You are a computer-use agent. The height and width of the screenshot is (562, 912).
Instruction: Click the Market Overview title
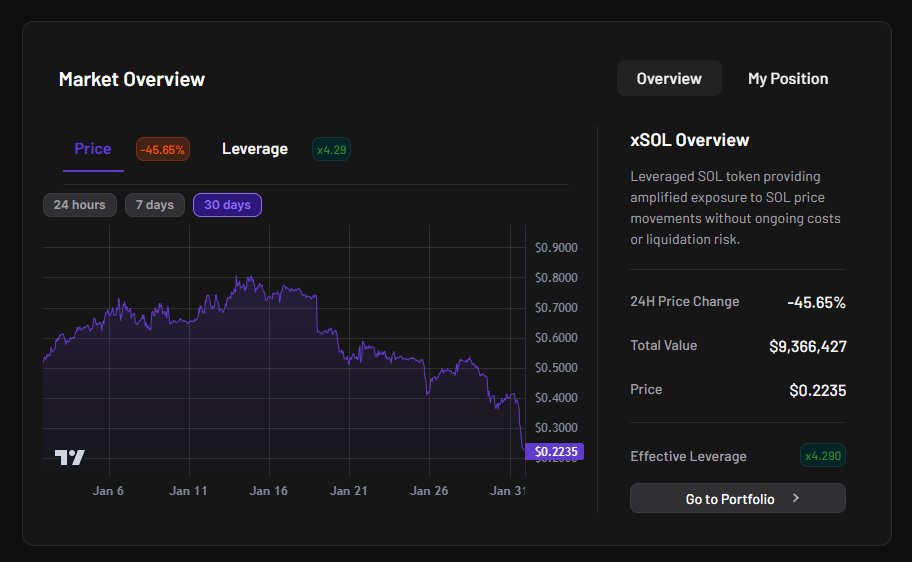tap(132, 79)
